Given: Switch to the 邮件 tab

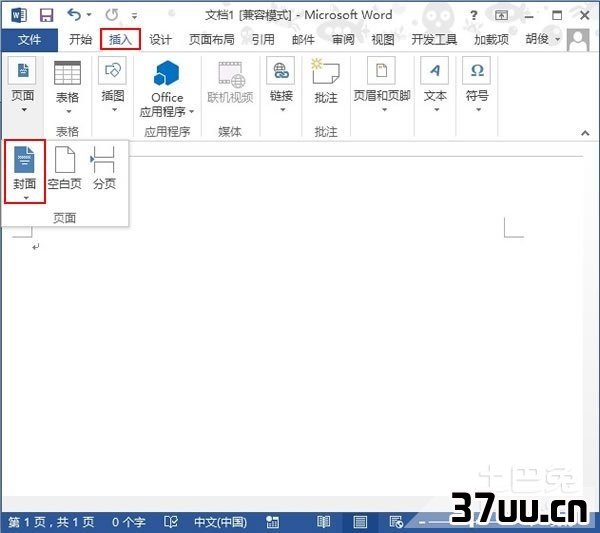Looking at the screenshot, I should [303, 39].
